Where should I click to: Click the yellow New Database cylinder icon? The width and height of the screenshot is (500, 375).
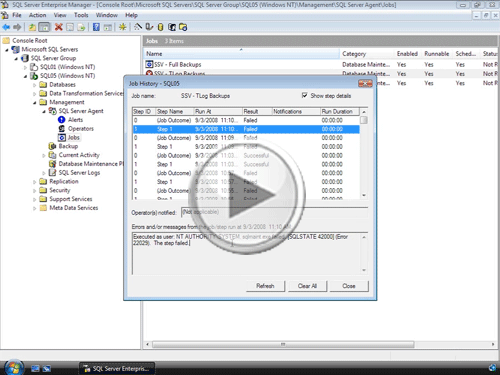click(x=160, y=27)
